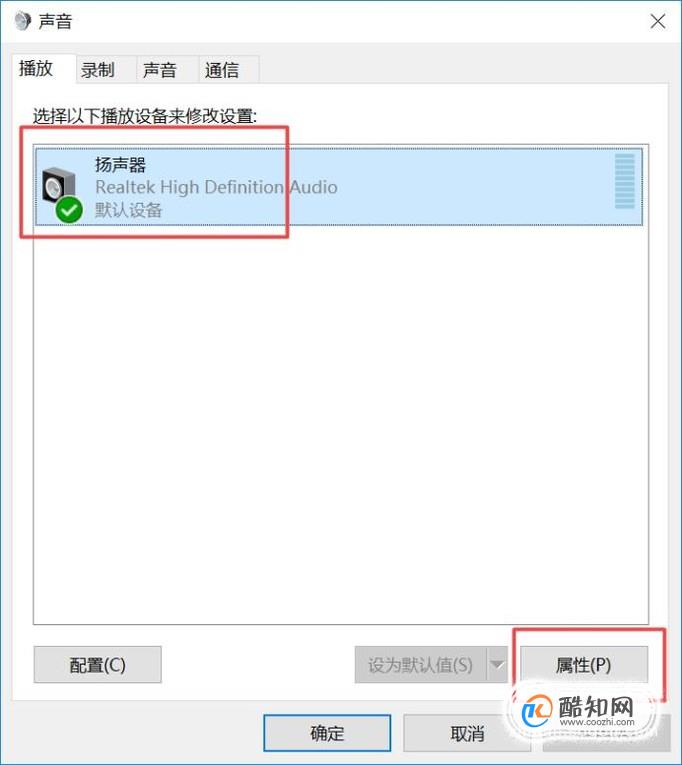Close the 声音 dialog window

658,21
